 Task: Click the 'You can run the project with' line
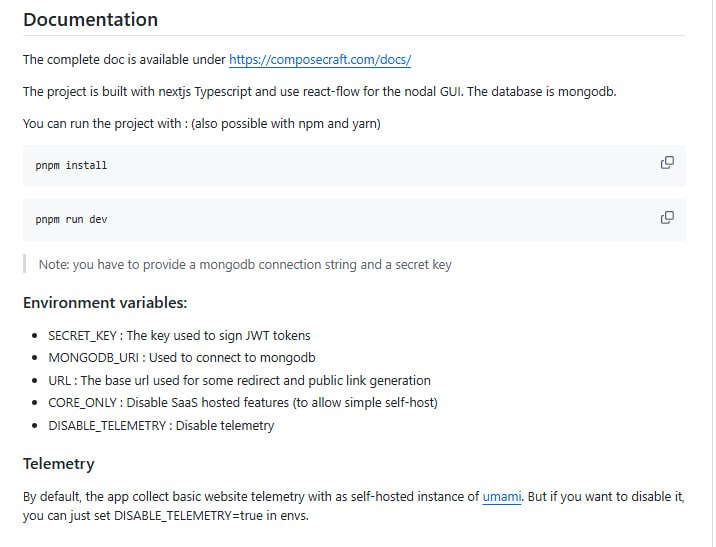[202, 124]
